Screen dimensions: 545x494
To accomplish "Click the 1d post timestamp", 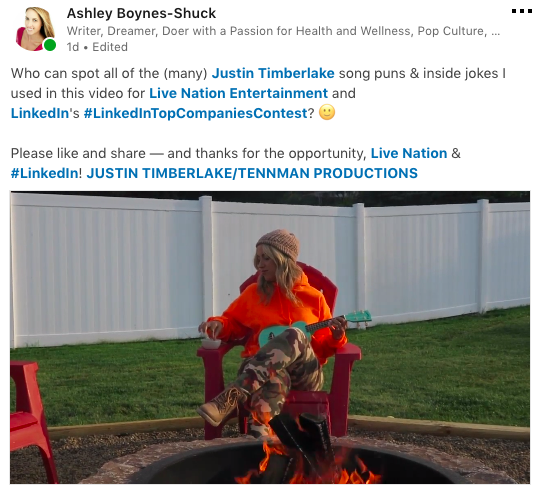I will pos(73,47).
